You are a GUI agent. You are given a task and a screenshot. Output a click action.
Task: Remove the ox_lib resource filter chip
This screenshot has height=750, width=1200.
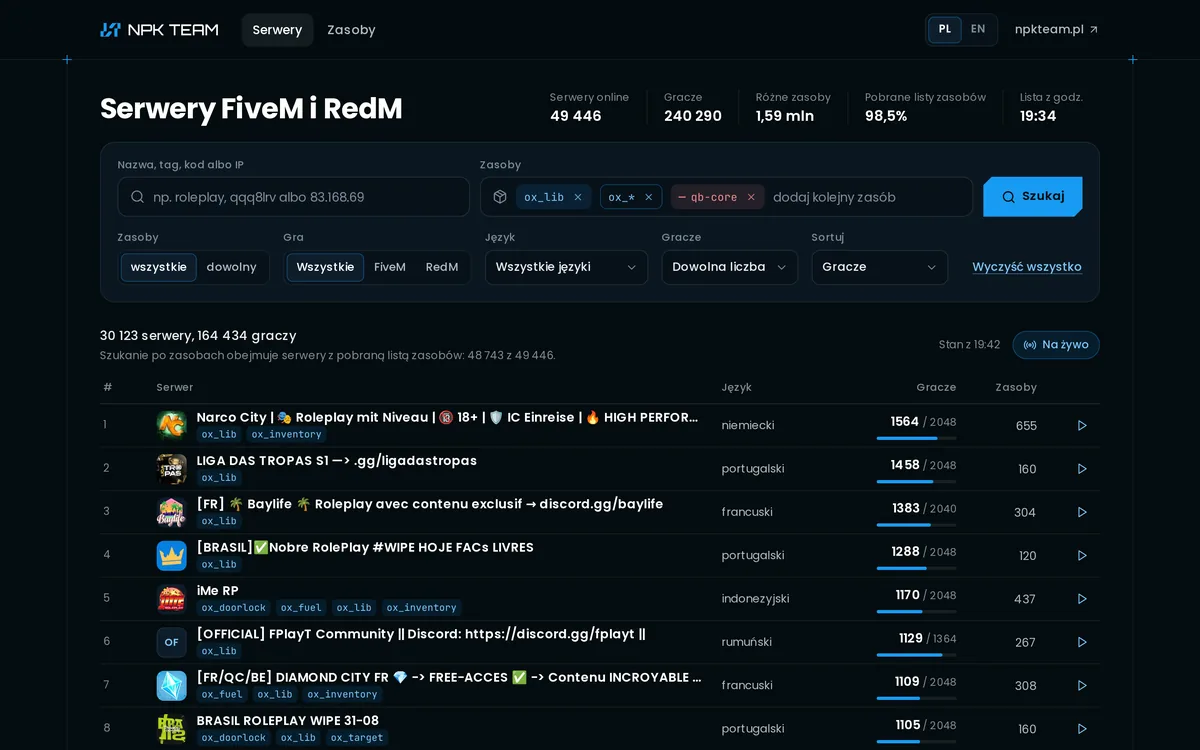(x=577, y=197)
